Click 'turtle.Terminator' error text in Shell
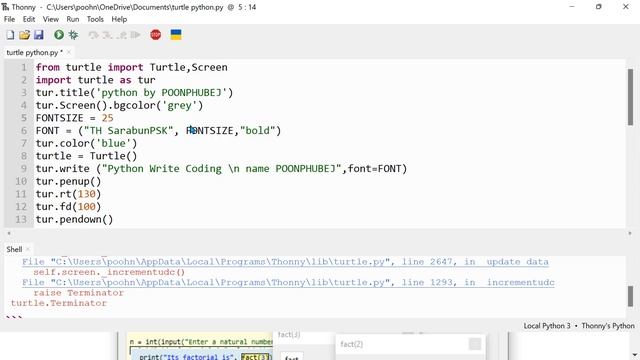The image size is (640, 360). pos(59,303)
